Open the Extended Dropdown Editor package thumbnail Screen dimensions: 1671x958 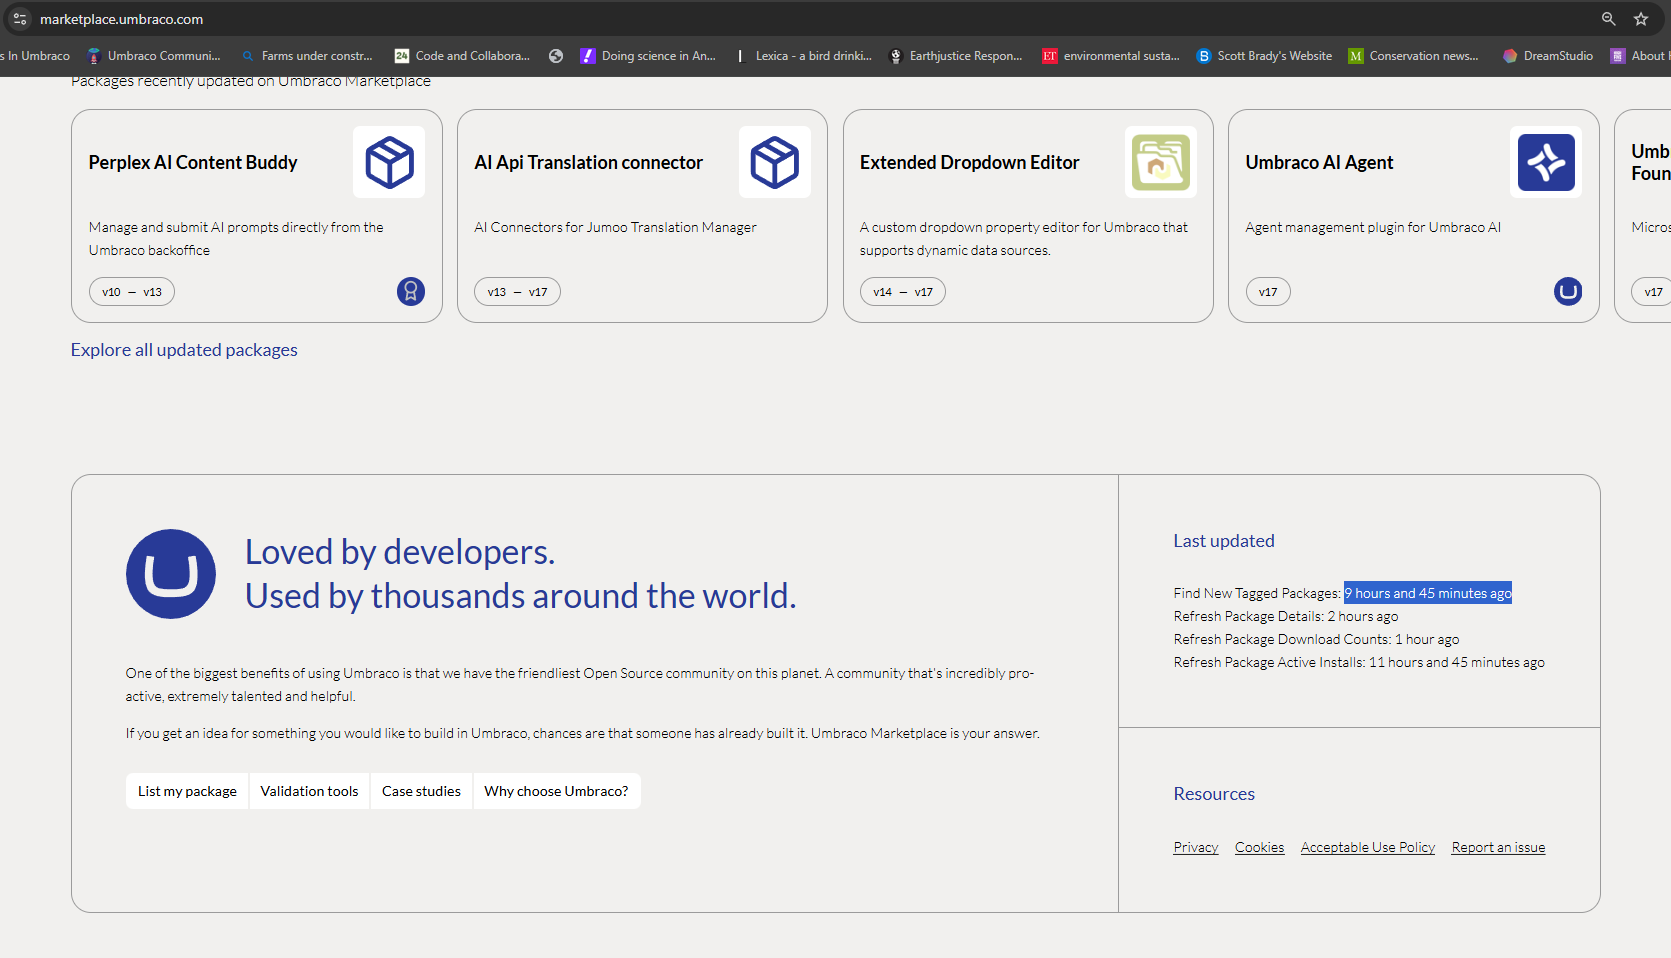click(x=1160, y=162)
